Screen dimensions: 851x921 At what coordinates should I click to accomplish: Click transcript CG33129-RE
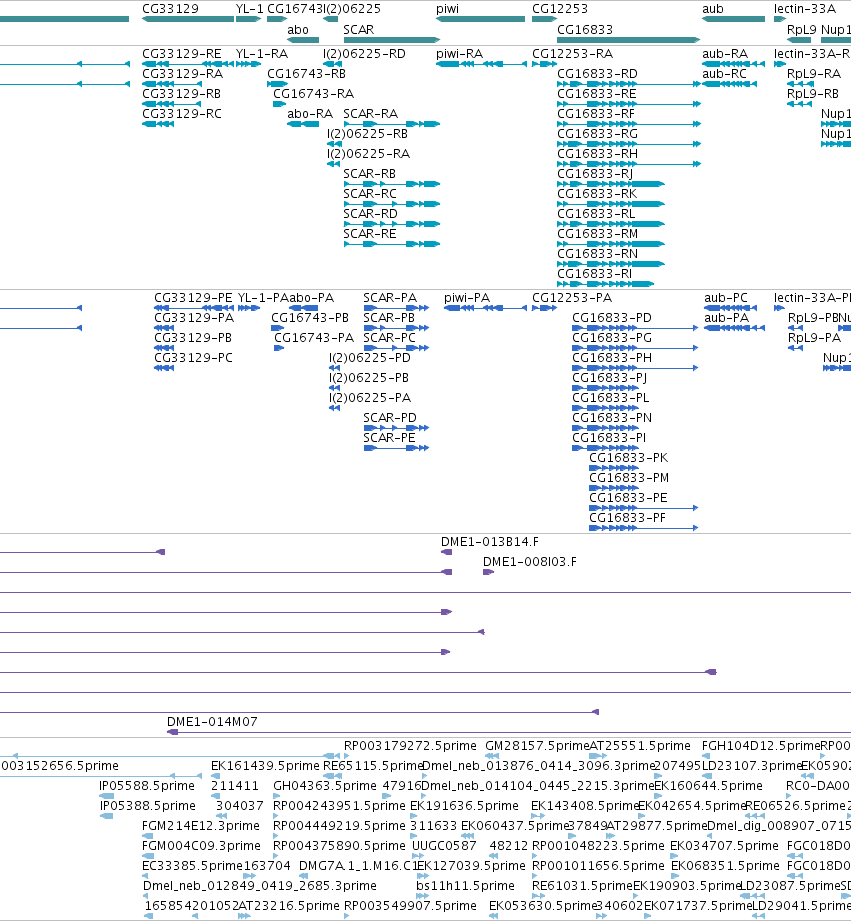[188, 64]
